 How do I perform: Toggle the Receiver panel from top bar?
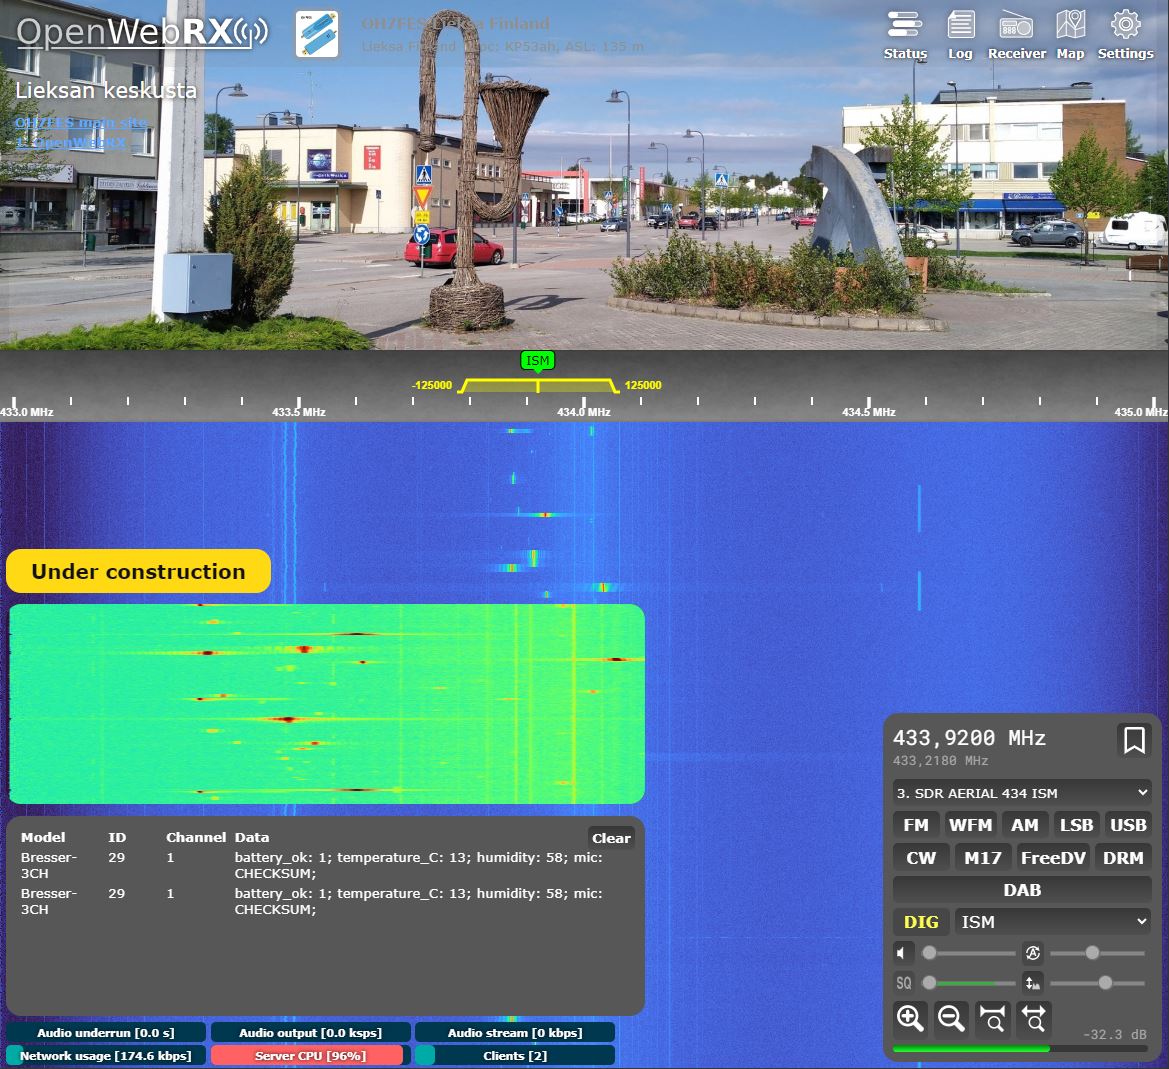click(x=1016, y=35)
